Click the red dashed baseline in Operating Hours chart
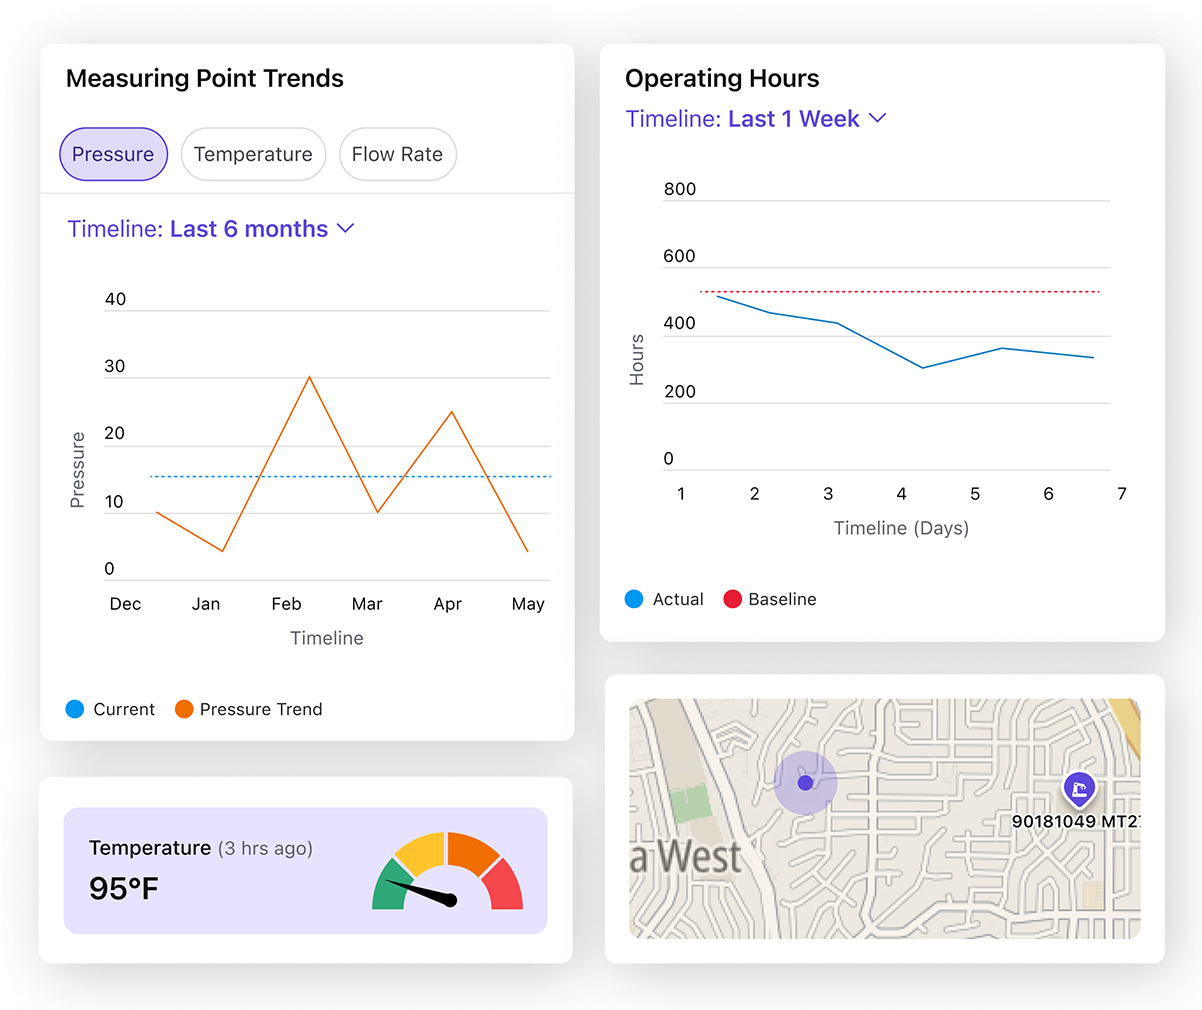This screenshot has width=1202, height=1010. (900, 290)
